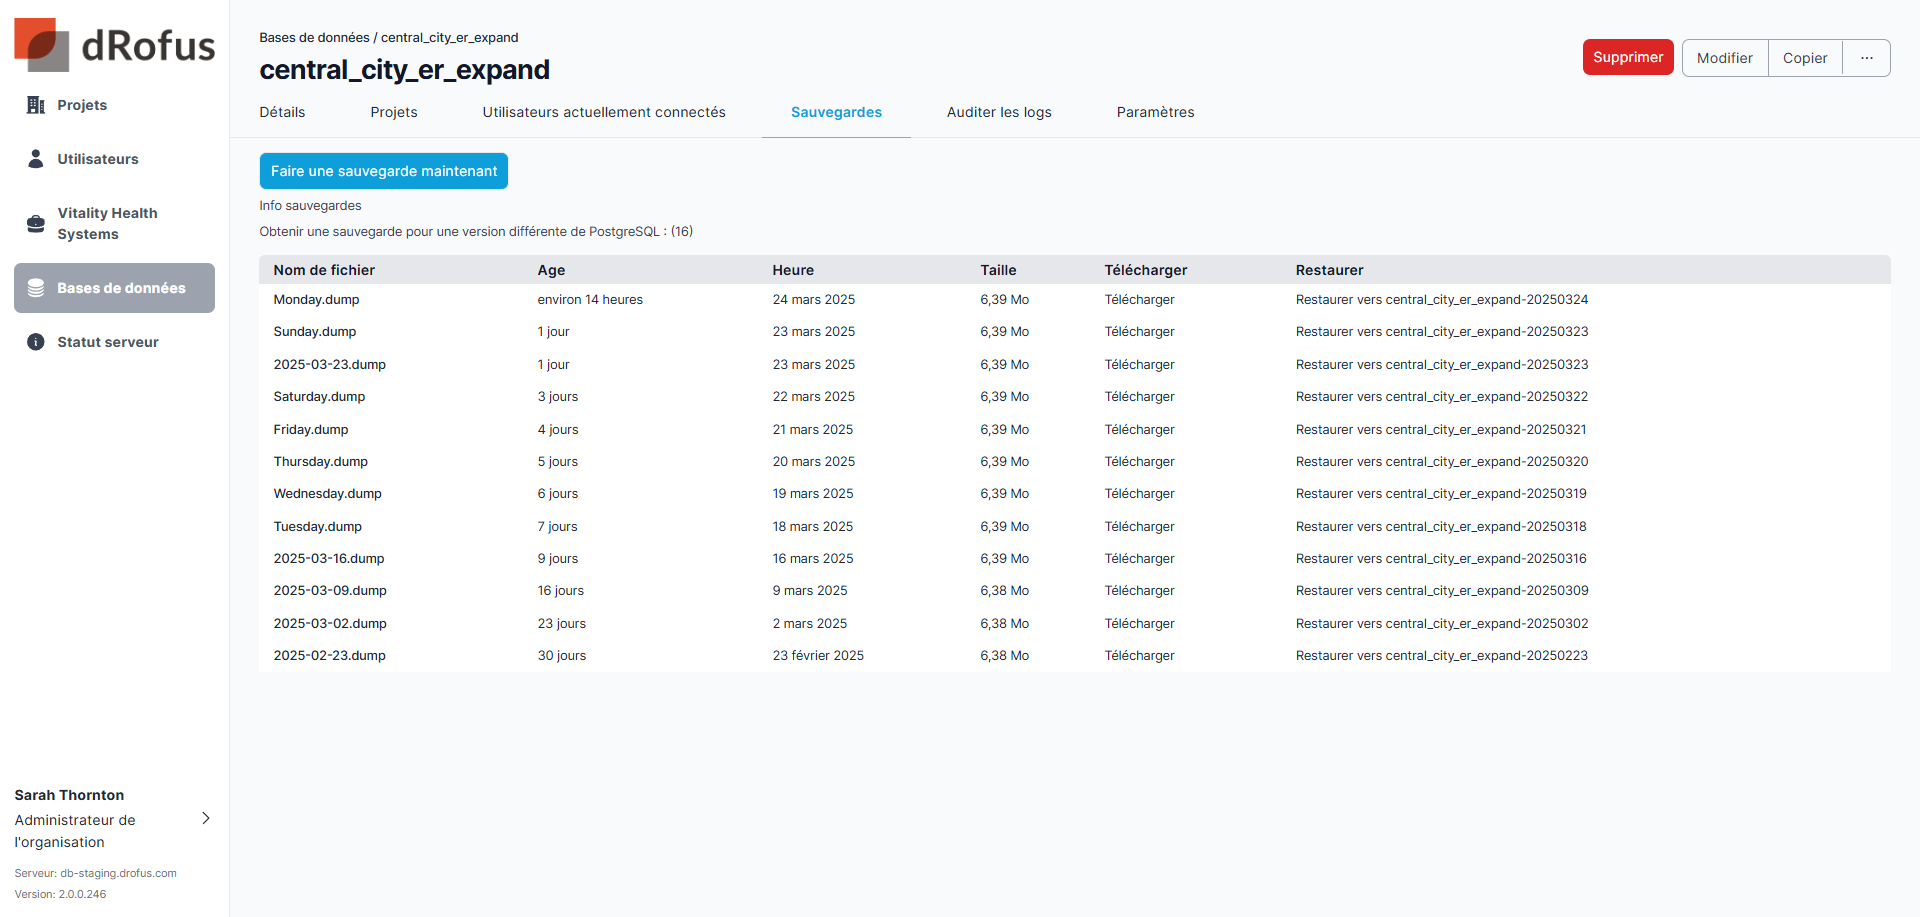Download the Monday.dump backup
This screenshot has height=917, width=1920.
pos(1139,300)
